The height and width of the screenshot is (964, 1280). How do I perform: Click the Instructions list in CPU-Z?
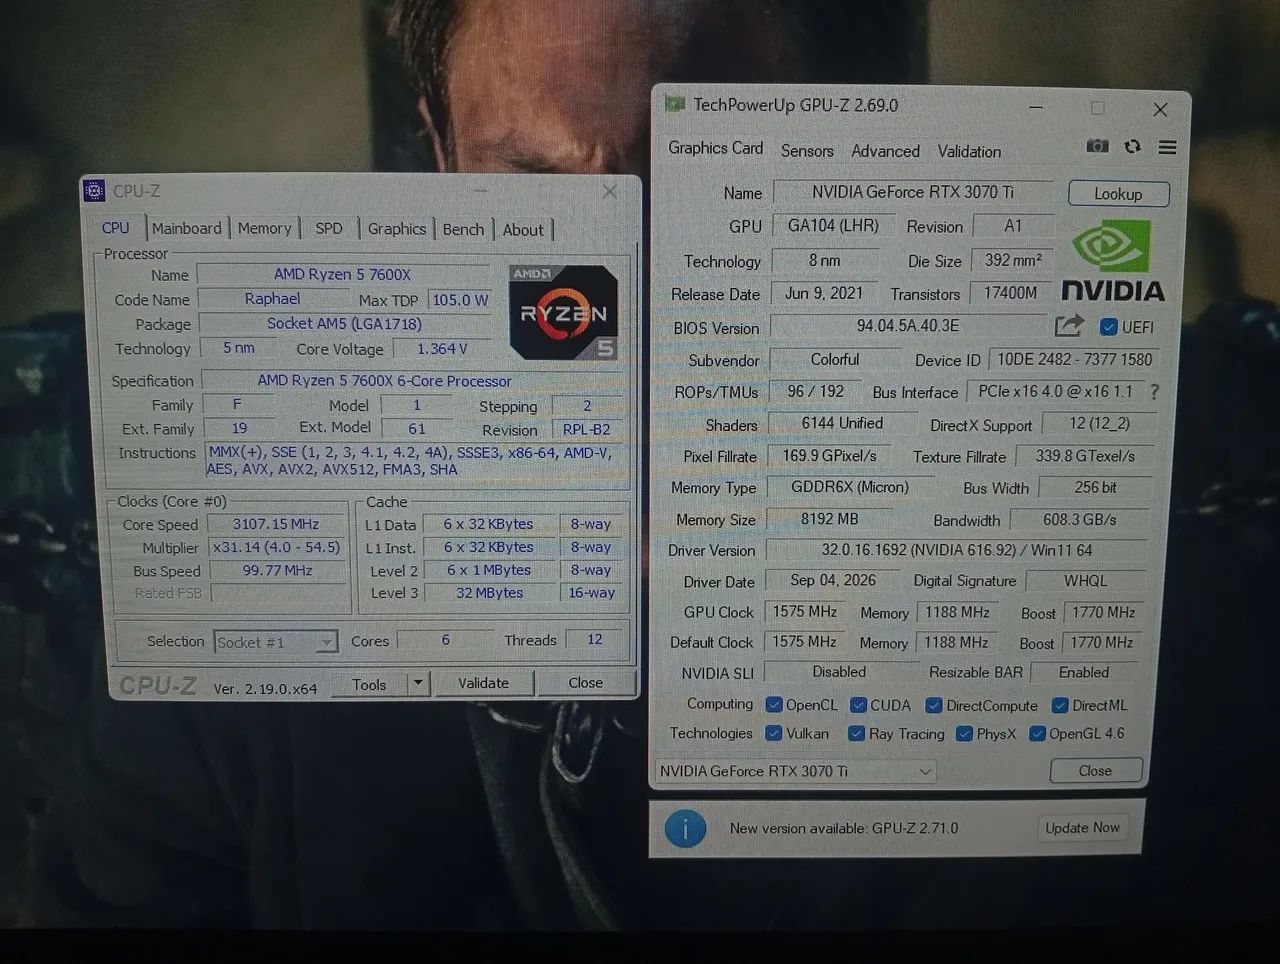(x=416, y=461)
